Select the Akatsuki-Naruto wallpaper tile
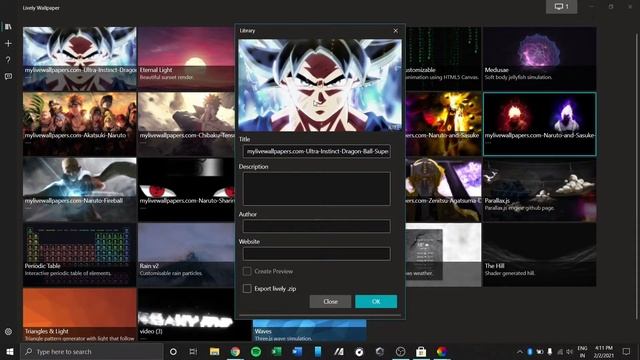640x360 pixels. click(x=80, y=124)
